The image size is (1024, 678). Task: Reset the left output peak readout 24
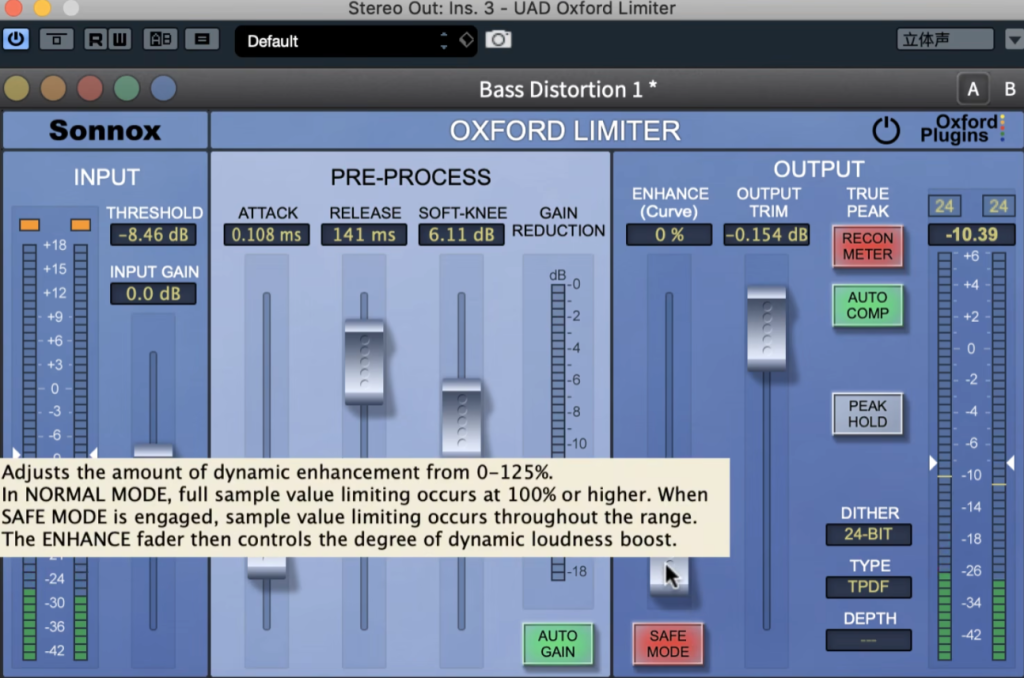944,206
